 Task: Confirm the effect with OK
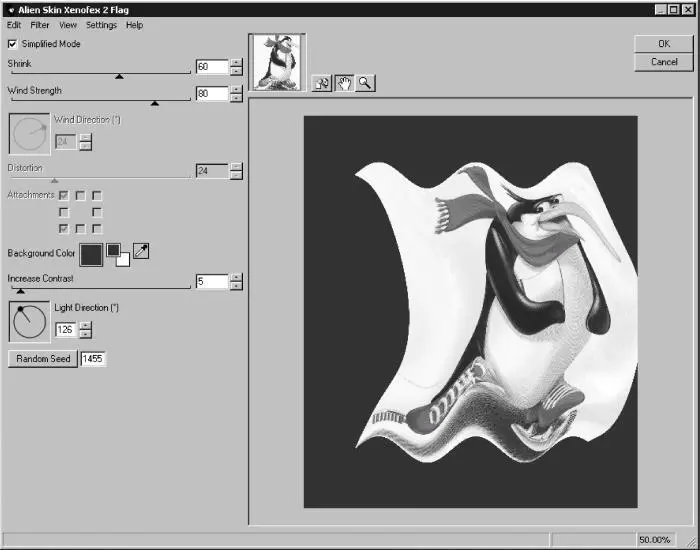pyautogui.click(x=664, y=44)
